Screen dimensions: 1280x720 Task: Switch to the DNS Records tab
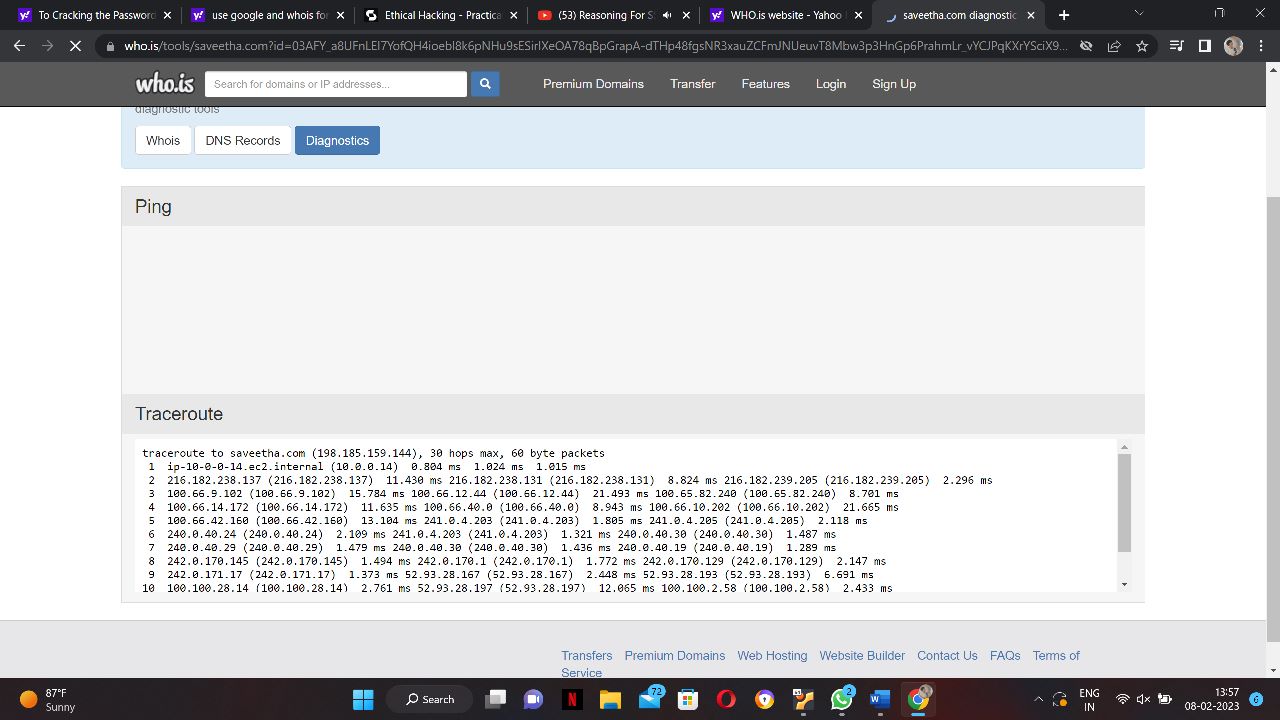coord(242,140)
